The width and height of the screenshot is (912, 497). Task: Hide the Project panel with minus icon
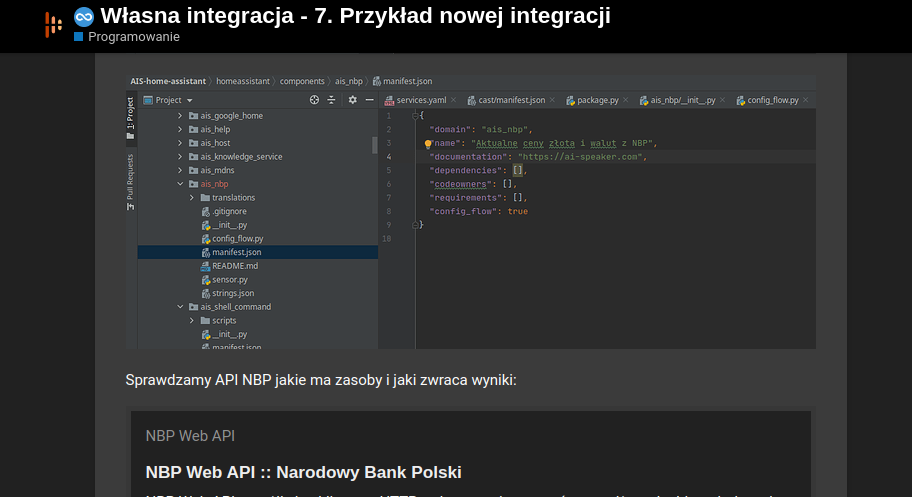coord(369,100)
